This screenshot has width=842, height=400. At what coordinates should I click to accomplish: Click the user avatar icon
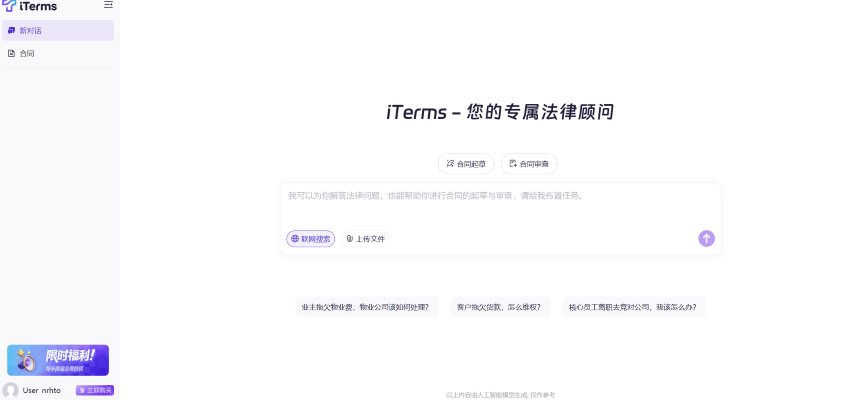click(x=10, y=390)
